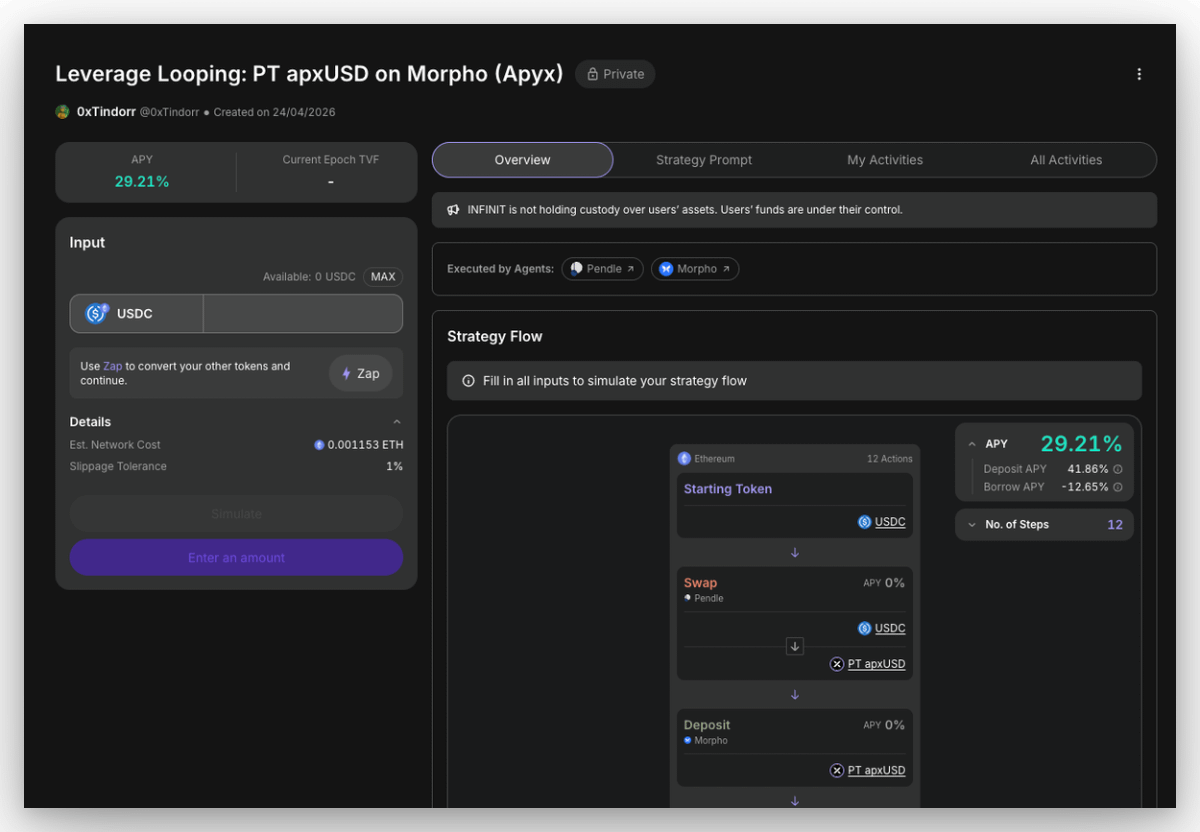This screenshot has width=1200, height=832.
Task: Click the -12.65% Borrow APY value
Action: click(x=1085, y=487)
